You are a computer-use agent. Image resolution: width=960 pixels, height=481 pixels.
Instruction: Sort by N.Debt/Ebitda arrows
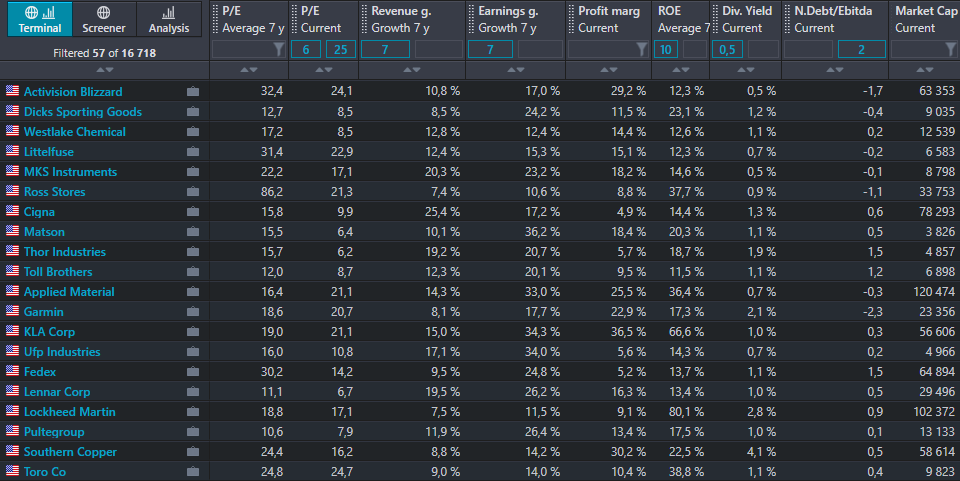[x=834, y=70]
